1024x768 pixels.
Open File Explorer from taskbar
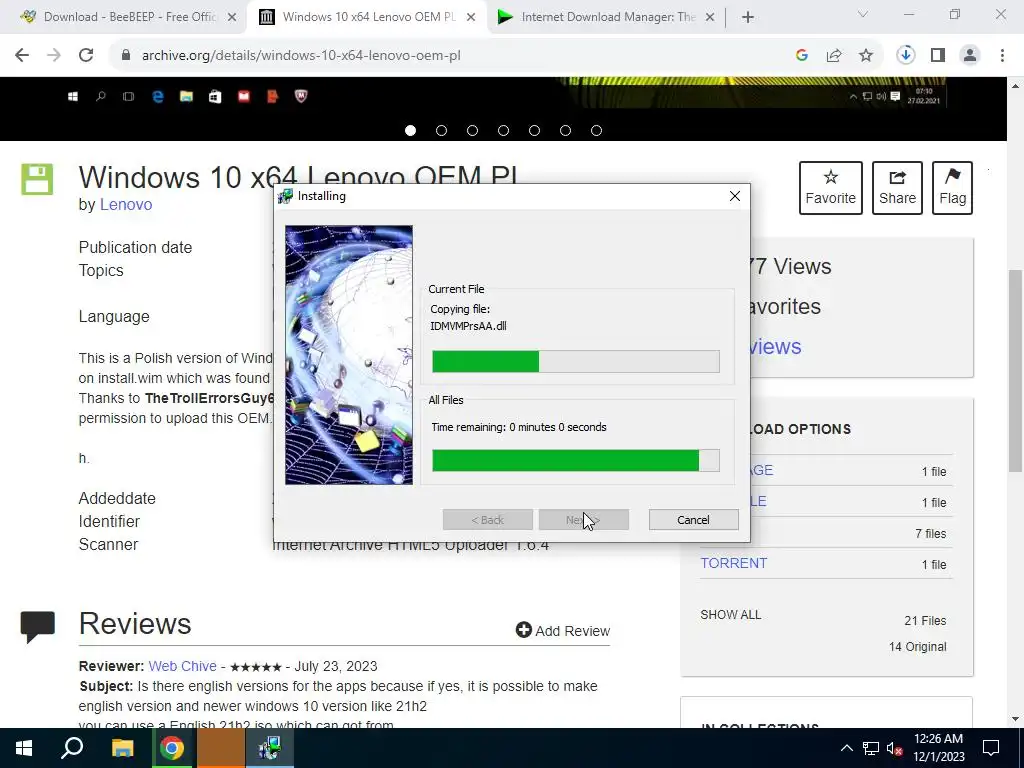[122, 748]
